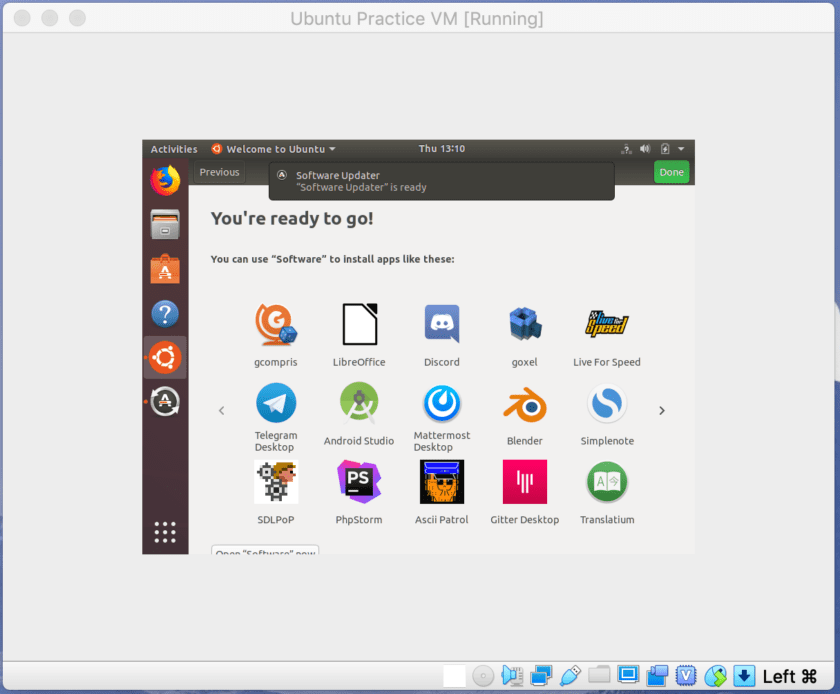This screenshot has width=840, height=694.
Task: Select the LibreOffice app icon
Action: coord(359,325)
